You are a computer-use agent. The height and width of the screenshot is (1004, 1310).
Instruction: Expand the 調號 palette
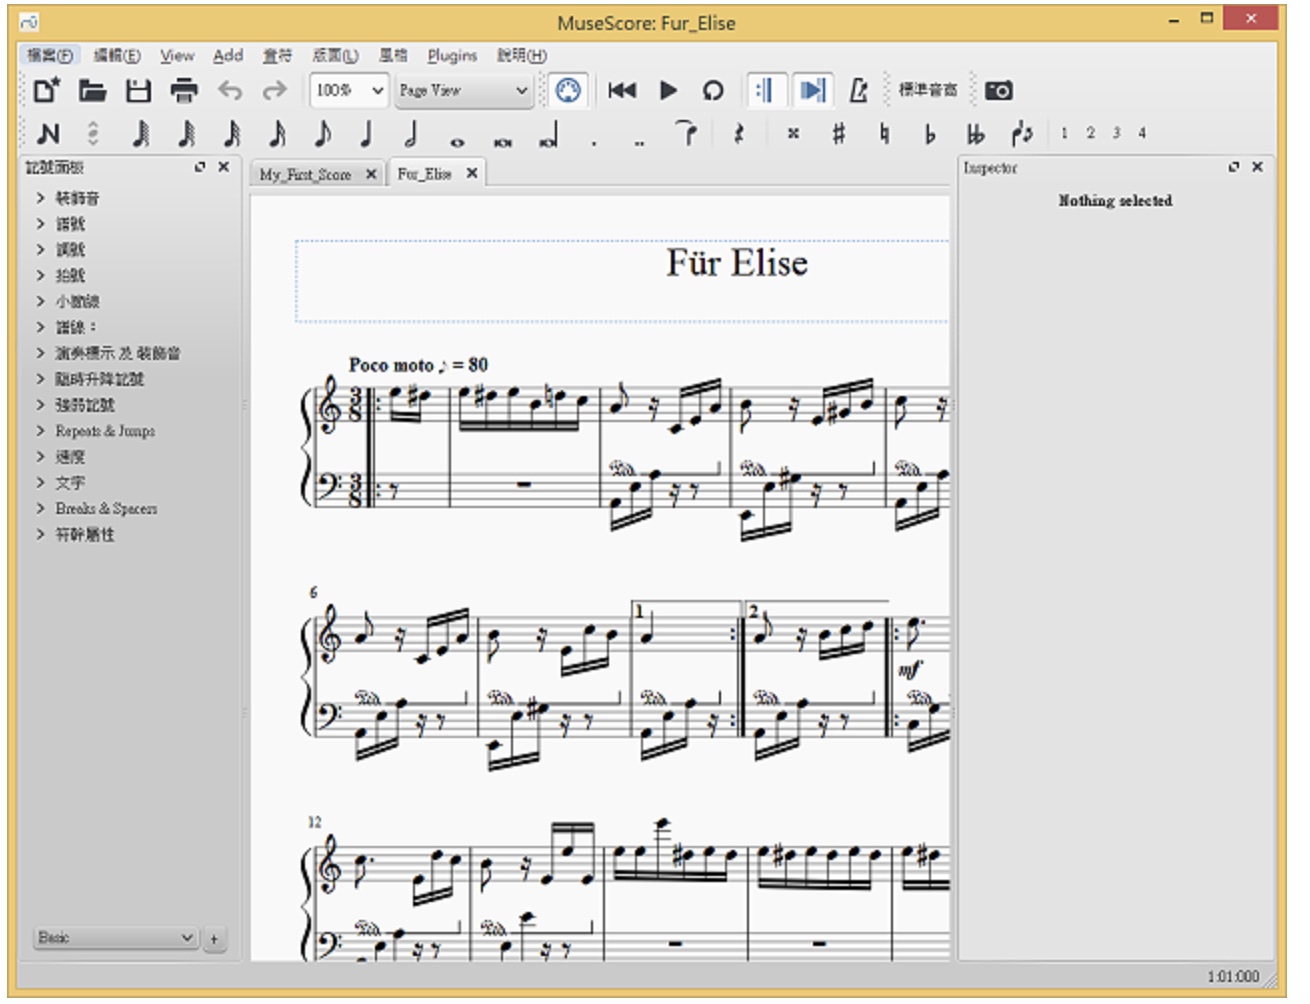[x=70, y=250]
